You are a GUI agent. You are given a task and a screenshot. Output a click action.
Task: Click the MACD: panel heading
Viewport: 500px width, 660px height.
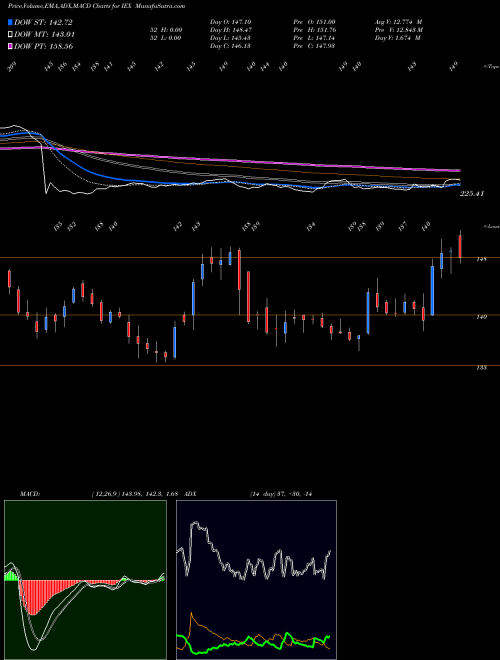pos(29,493)
